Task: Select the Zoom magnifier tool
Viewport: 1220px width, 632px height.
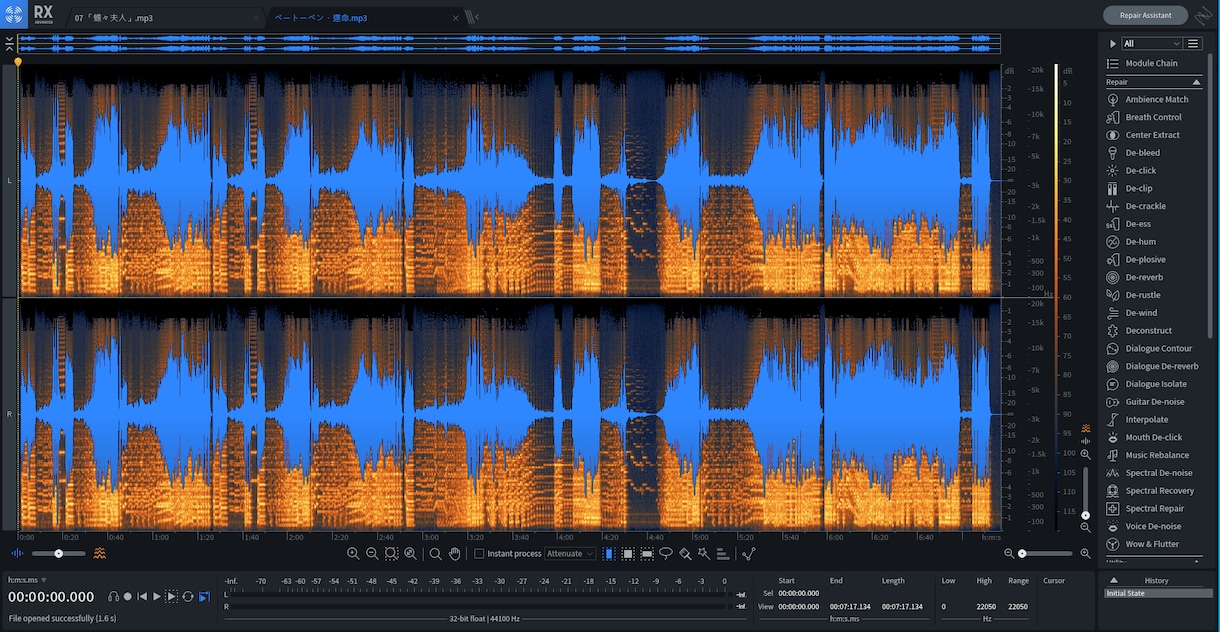Action: pos(435,554)
